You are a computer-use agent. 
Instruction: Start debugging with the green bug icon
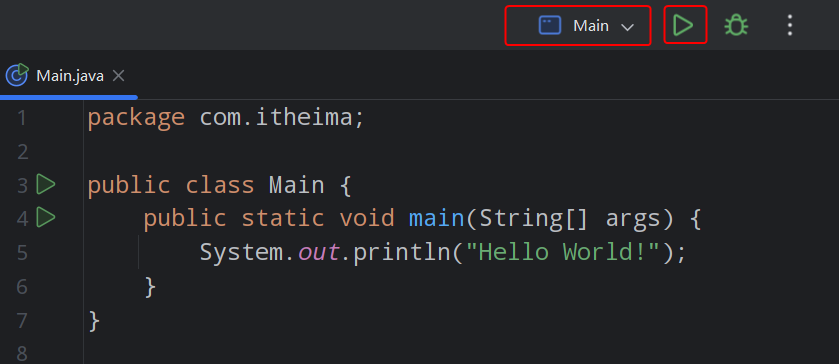click(x=736, y=25)
